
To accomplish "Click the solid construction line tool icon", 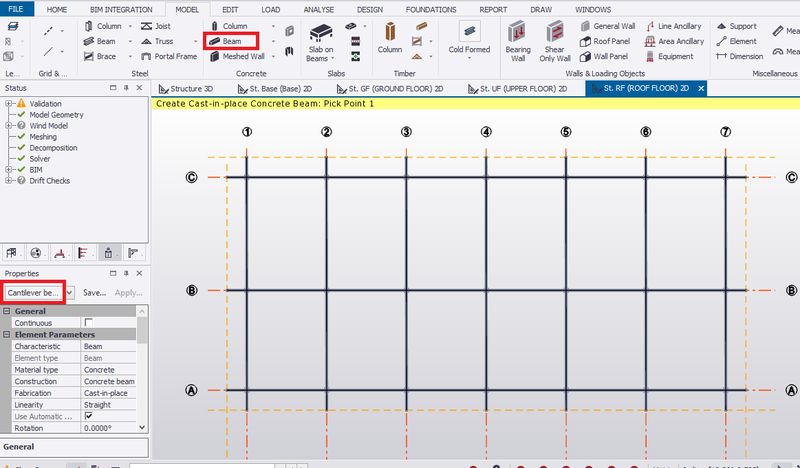I will tap(48, 52).
